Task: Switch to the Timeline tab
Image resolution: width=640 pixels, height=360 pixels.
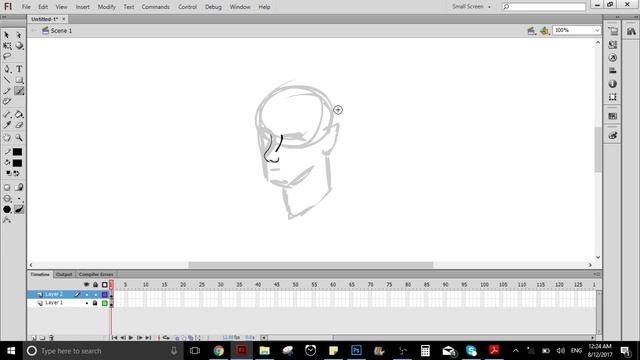Action: pyautogui.click(x=40, y=274)
